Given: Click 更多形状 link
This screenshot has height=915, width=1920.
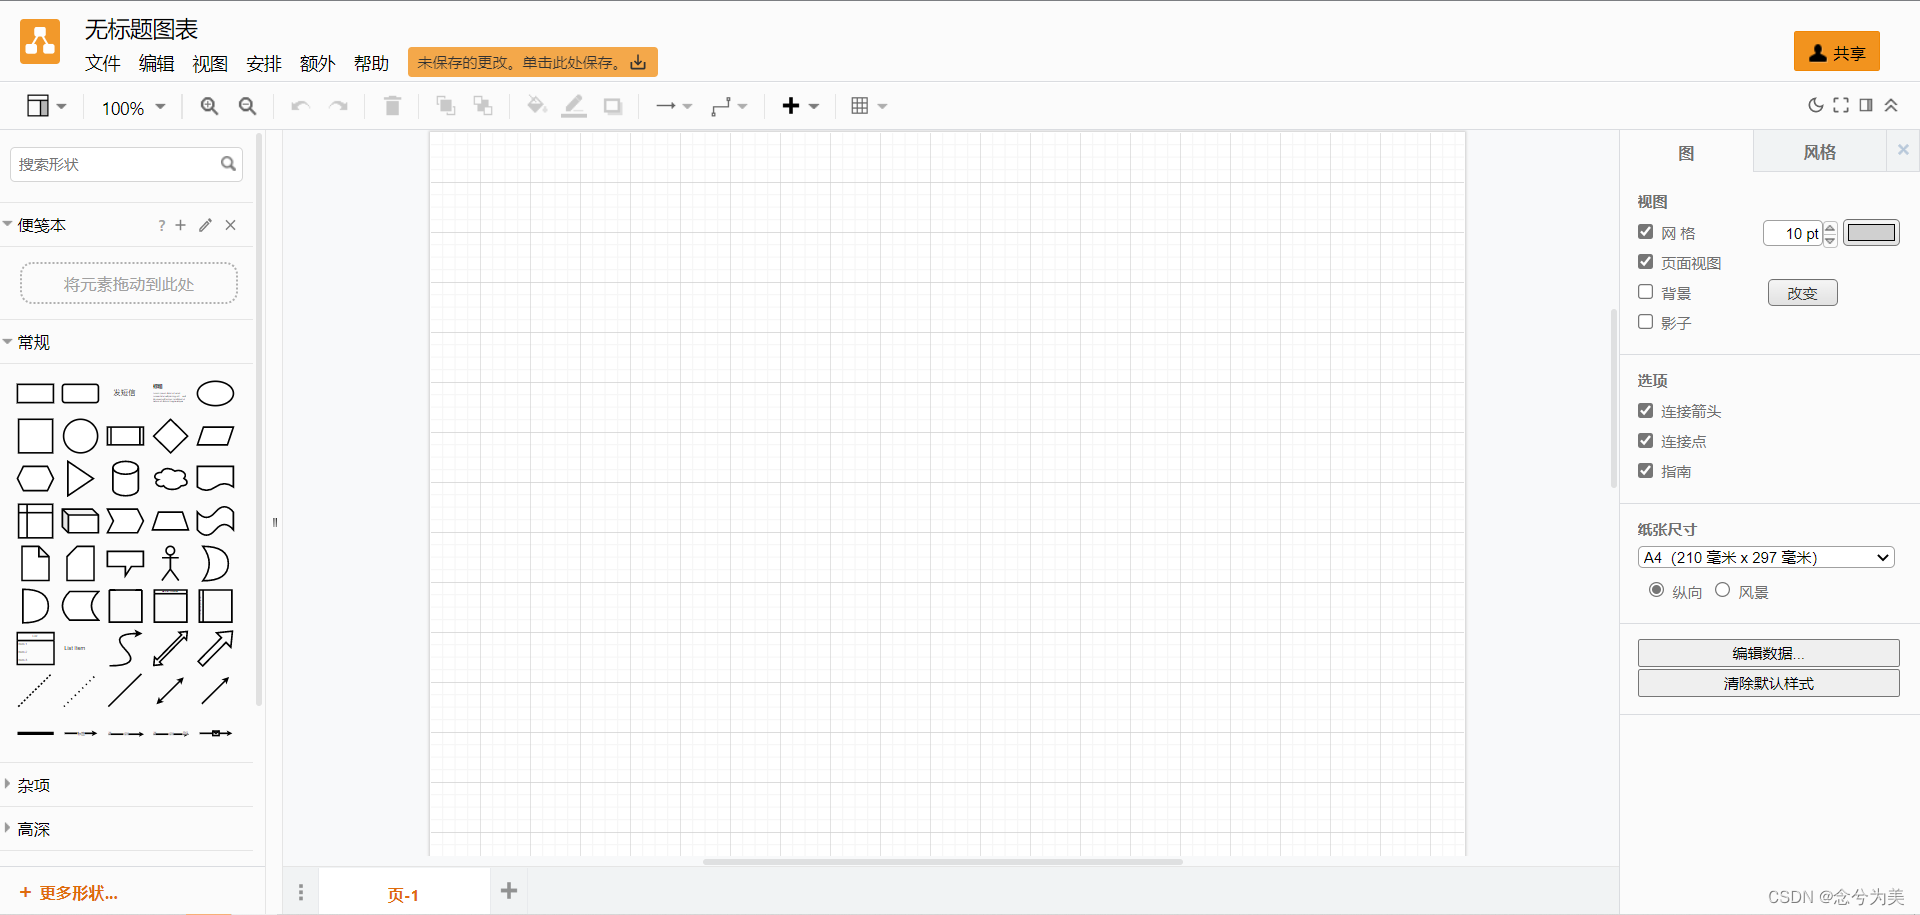Looking at the screenshot, I should (x=69, y=893).
